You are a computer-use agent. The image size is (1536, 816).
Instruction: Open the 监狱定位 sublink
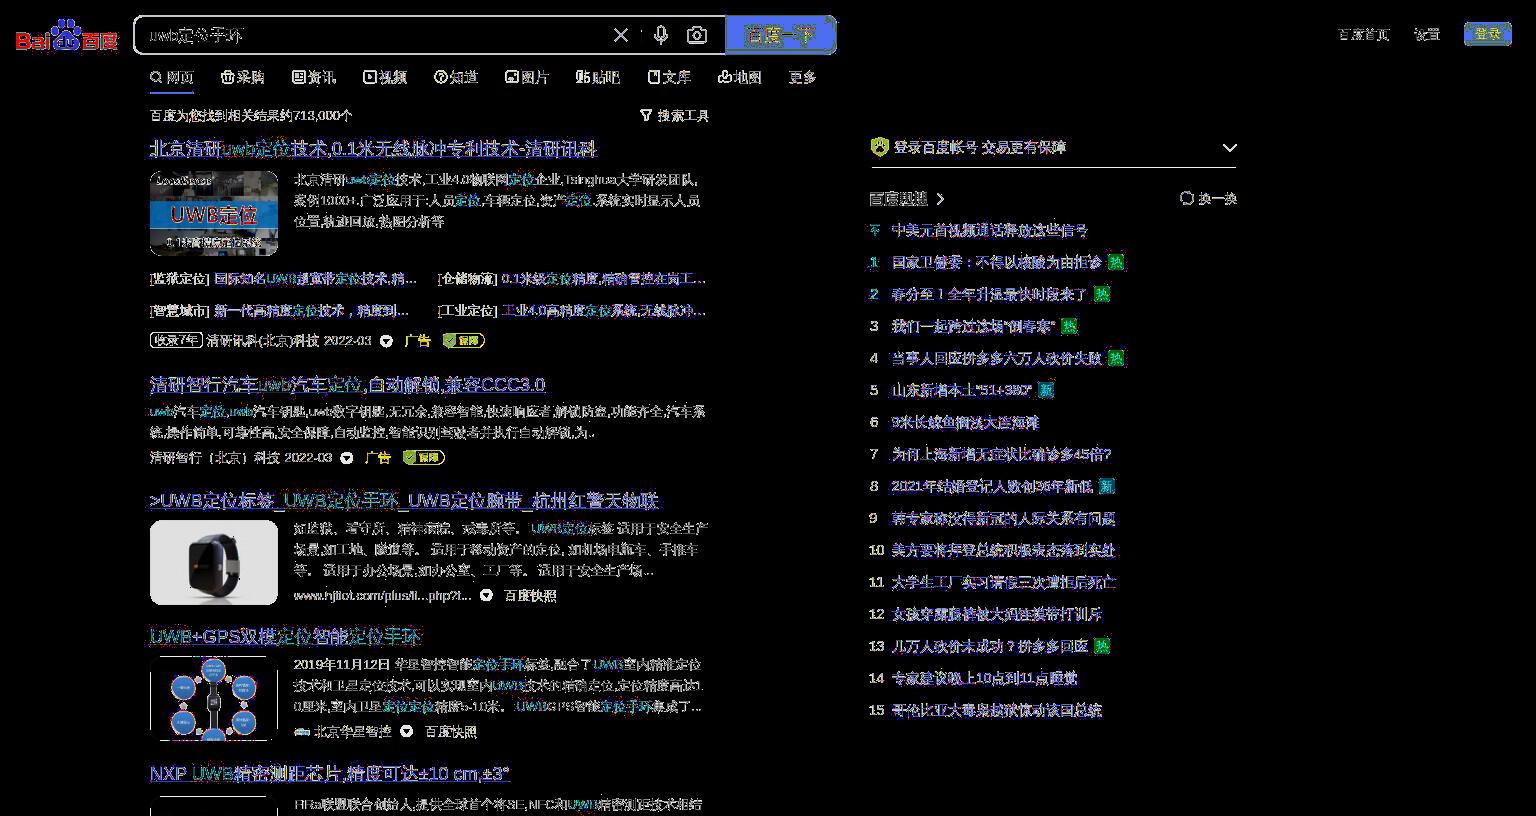(283, 279)
